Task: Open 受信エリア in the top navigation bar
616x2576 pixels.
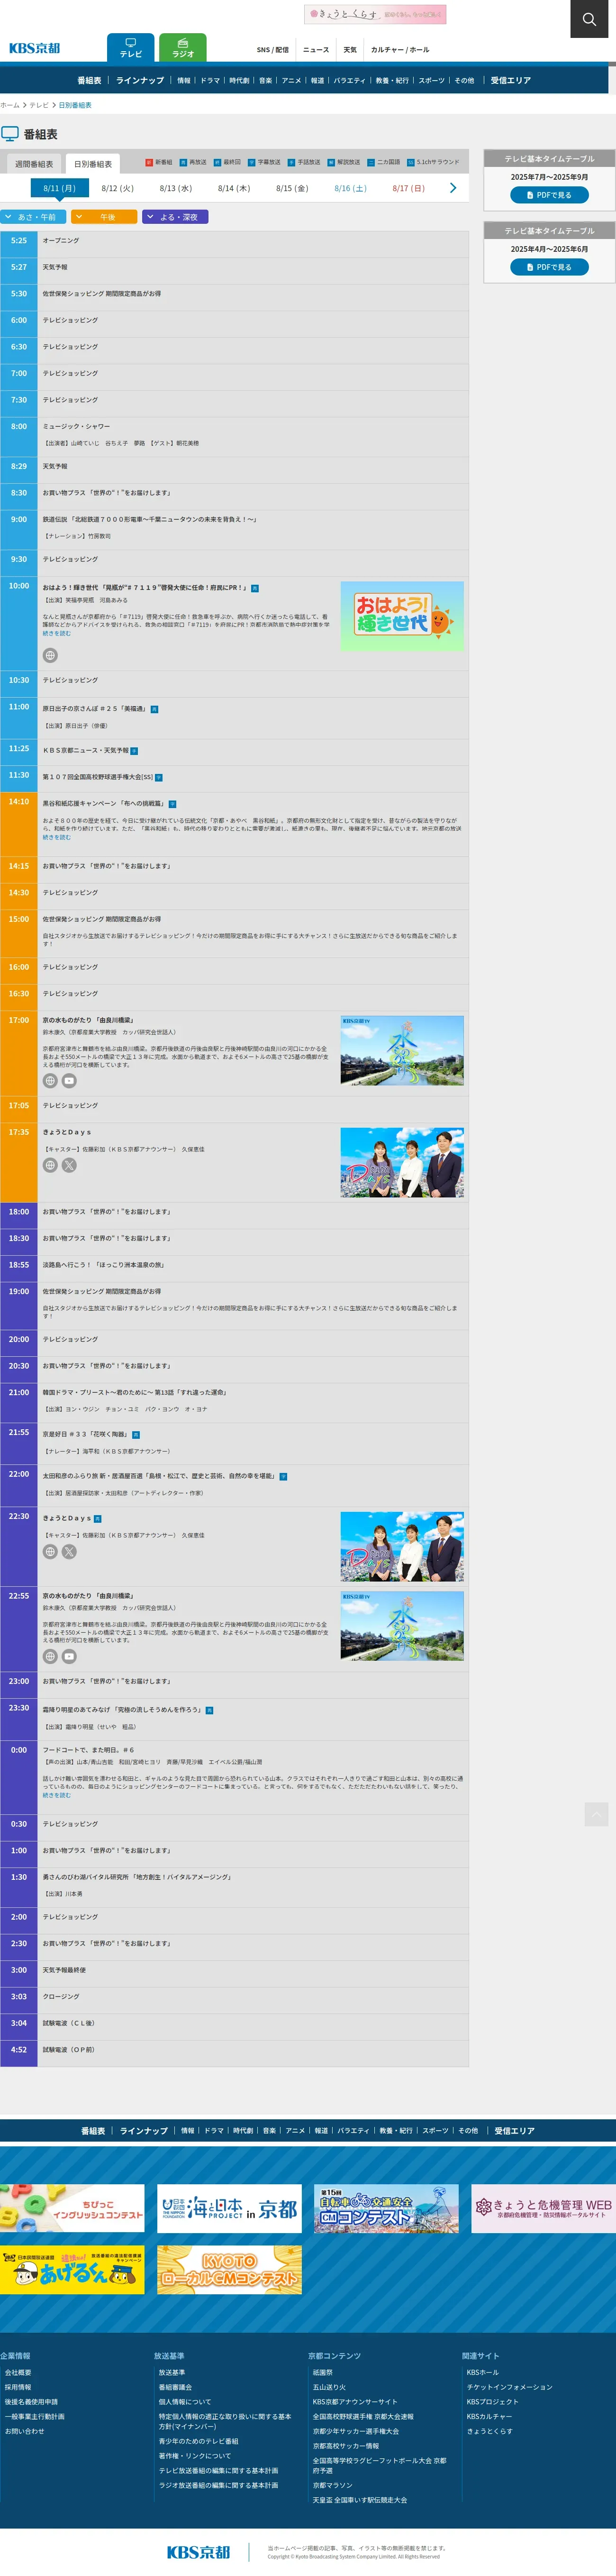Action: tap(511, 80)
